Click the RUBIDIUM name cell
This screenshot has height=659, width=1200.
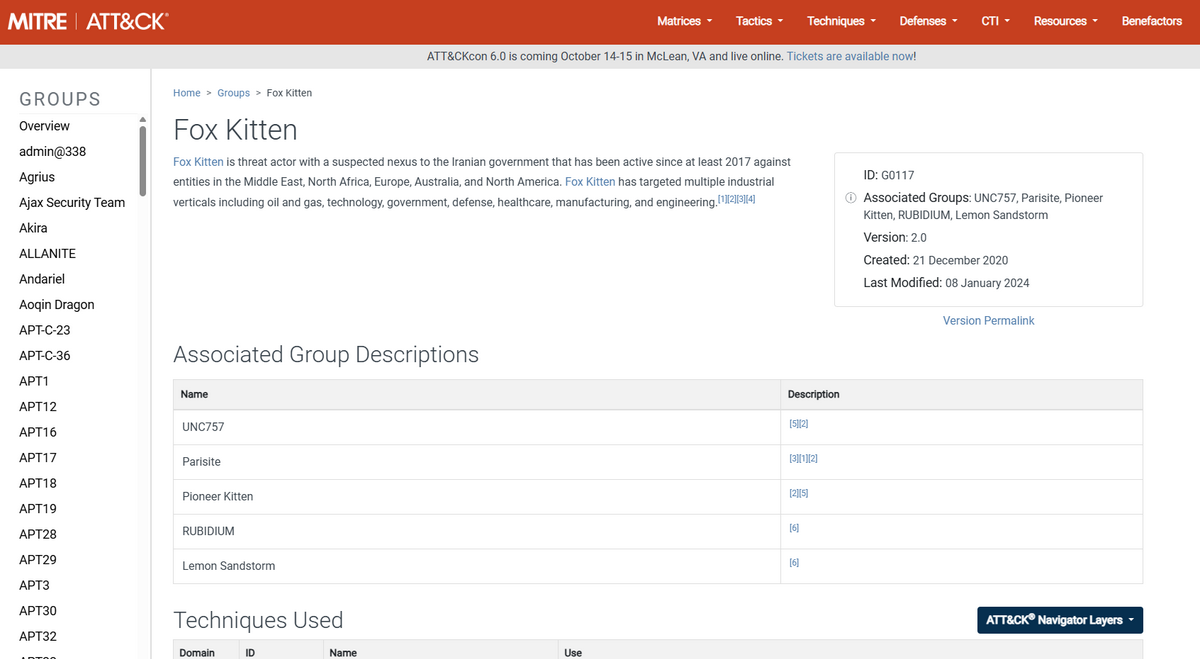[476, 531]
